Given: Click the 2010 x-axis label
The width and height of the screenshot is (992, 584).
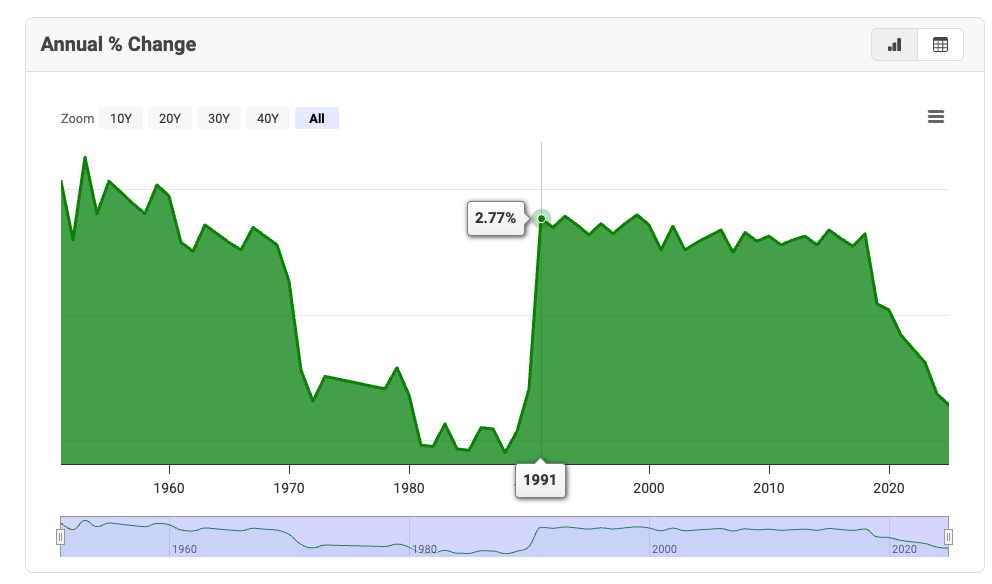Looking at the screenshot, I should [769, 488].
